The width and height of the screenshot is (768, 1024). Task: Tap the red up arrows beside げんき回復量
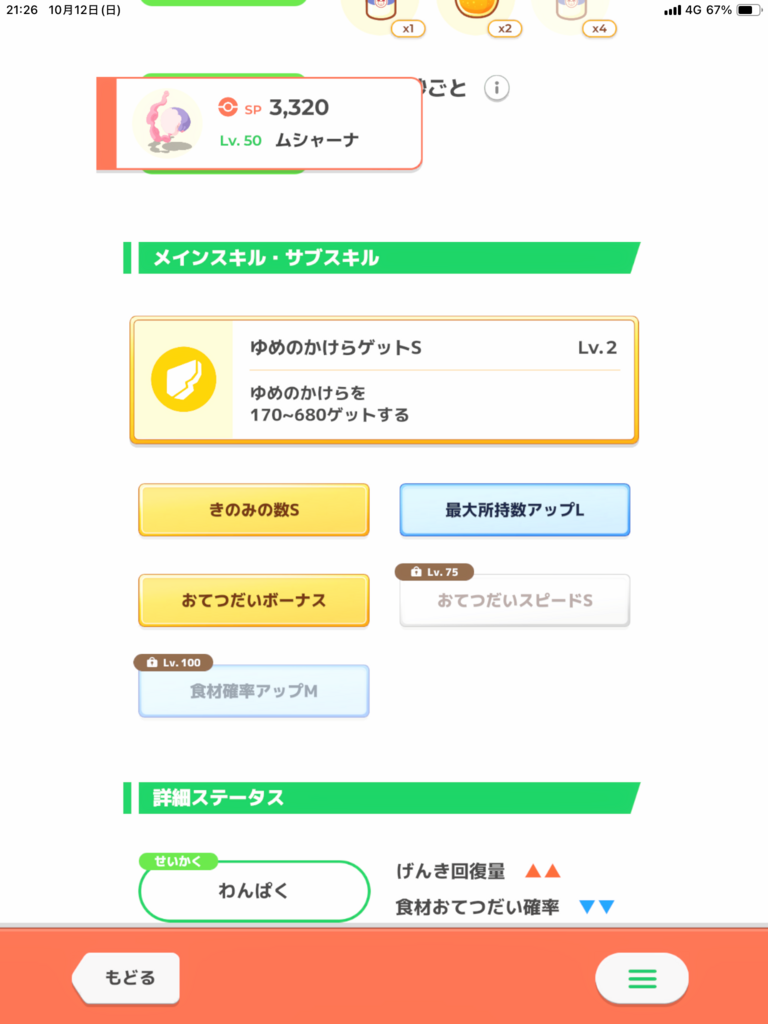[543, 871]
